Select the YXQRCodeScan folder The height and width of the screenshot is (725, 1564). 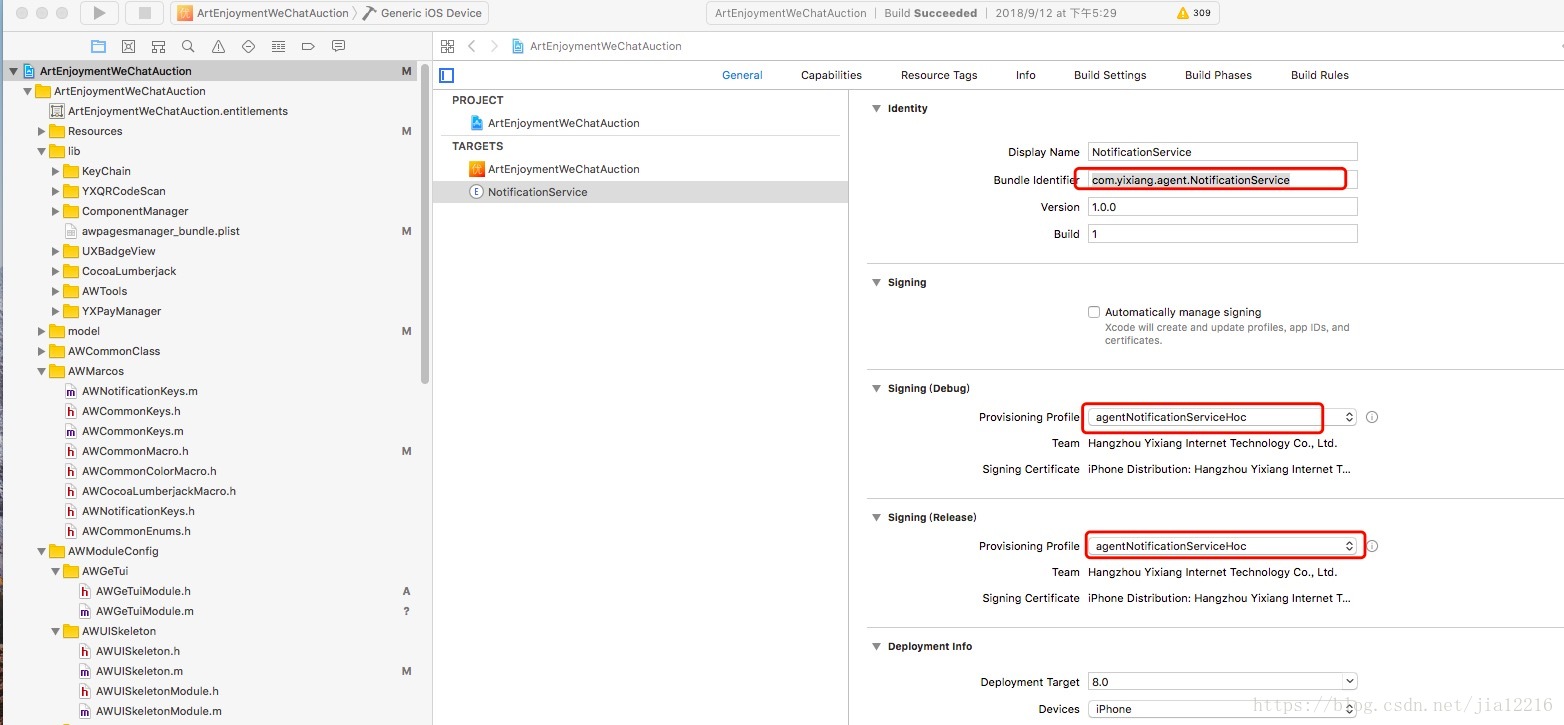pyautogui.click(x=123, y=191)
